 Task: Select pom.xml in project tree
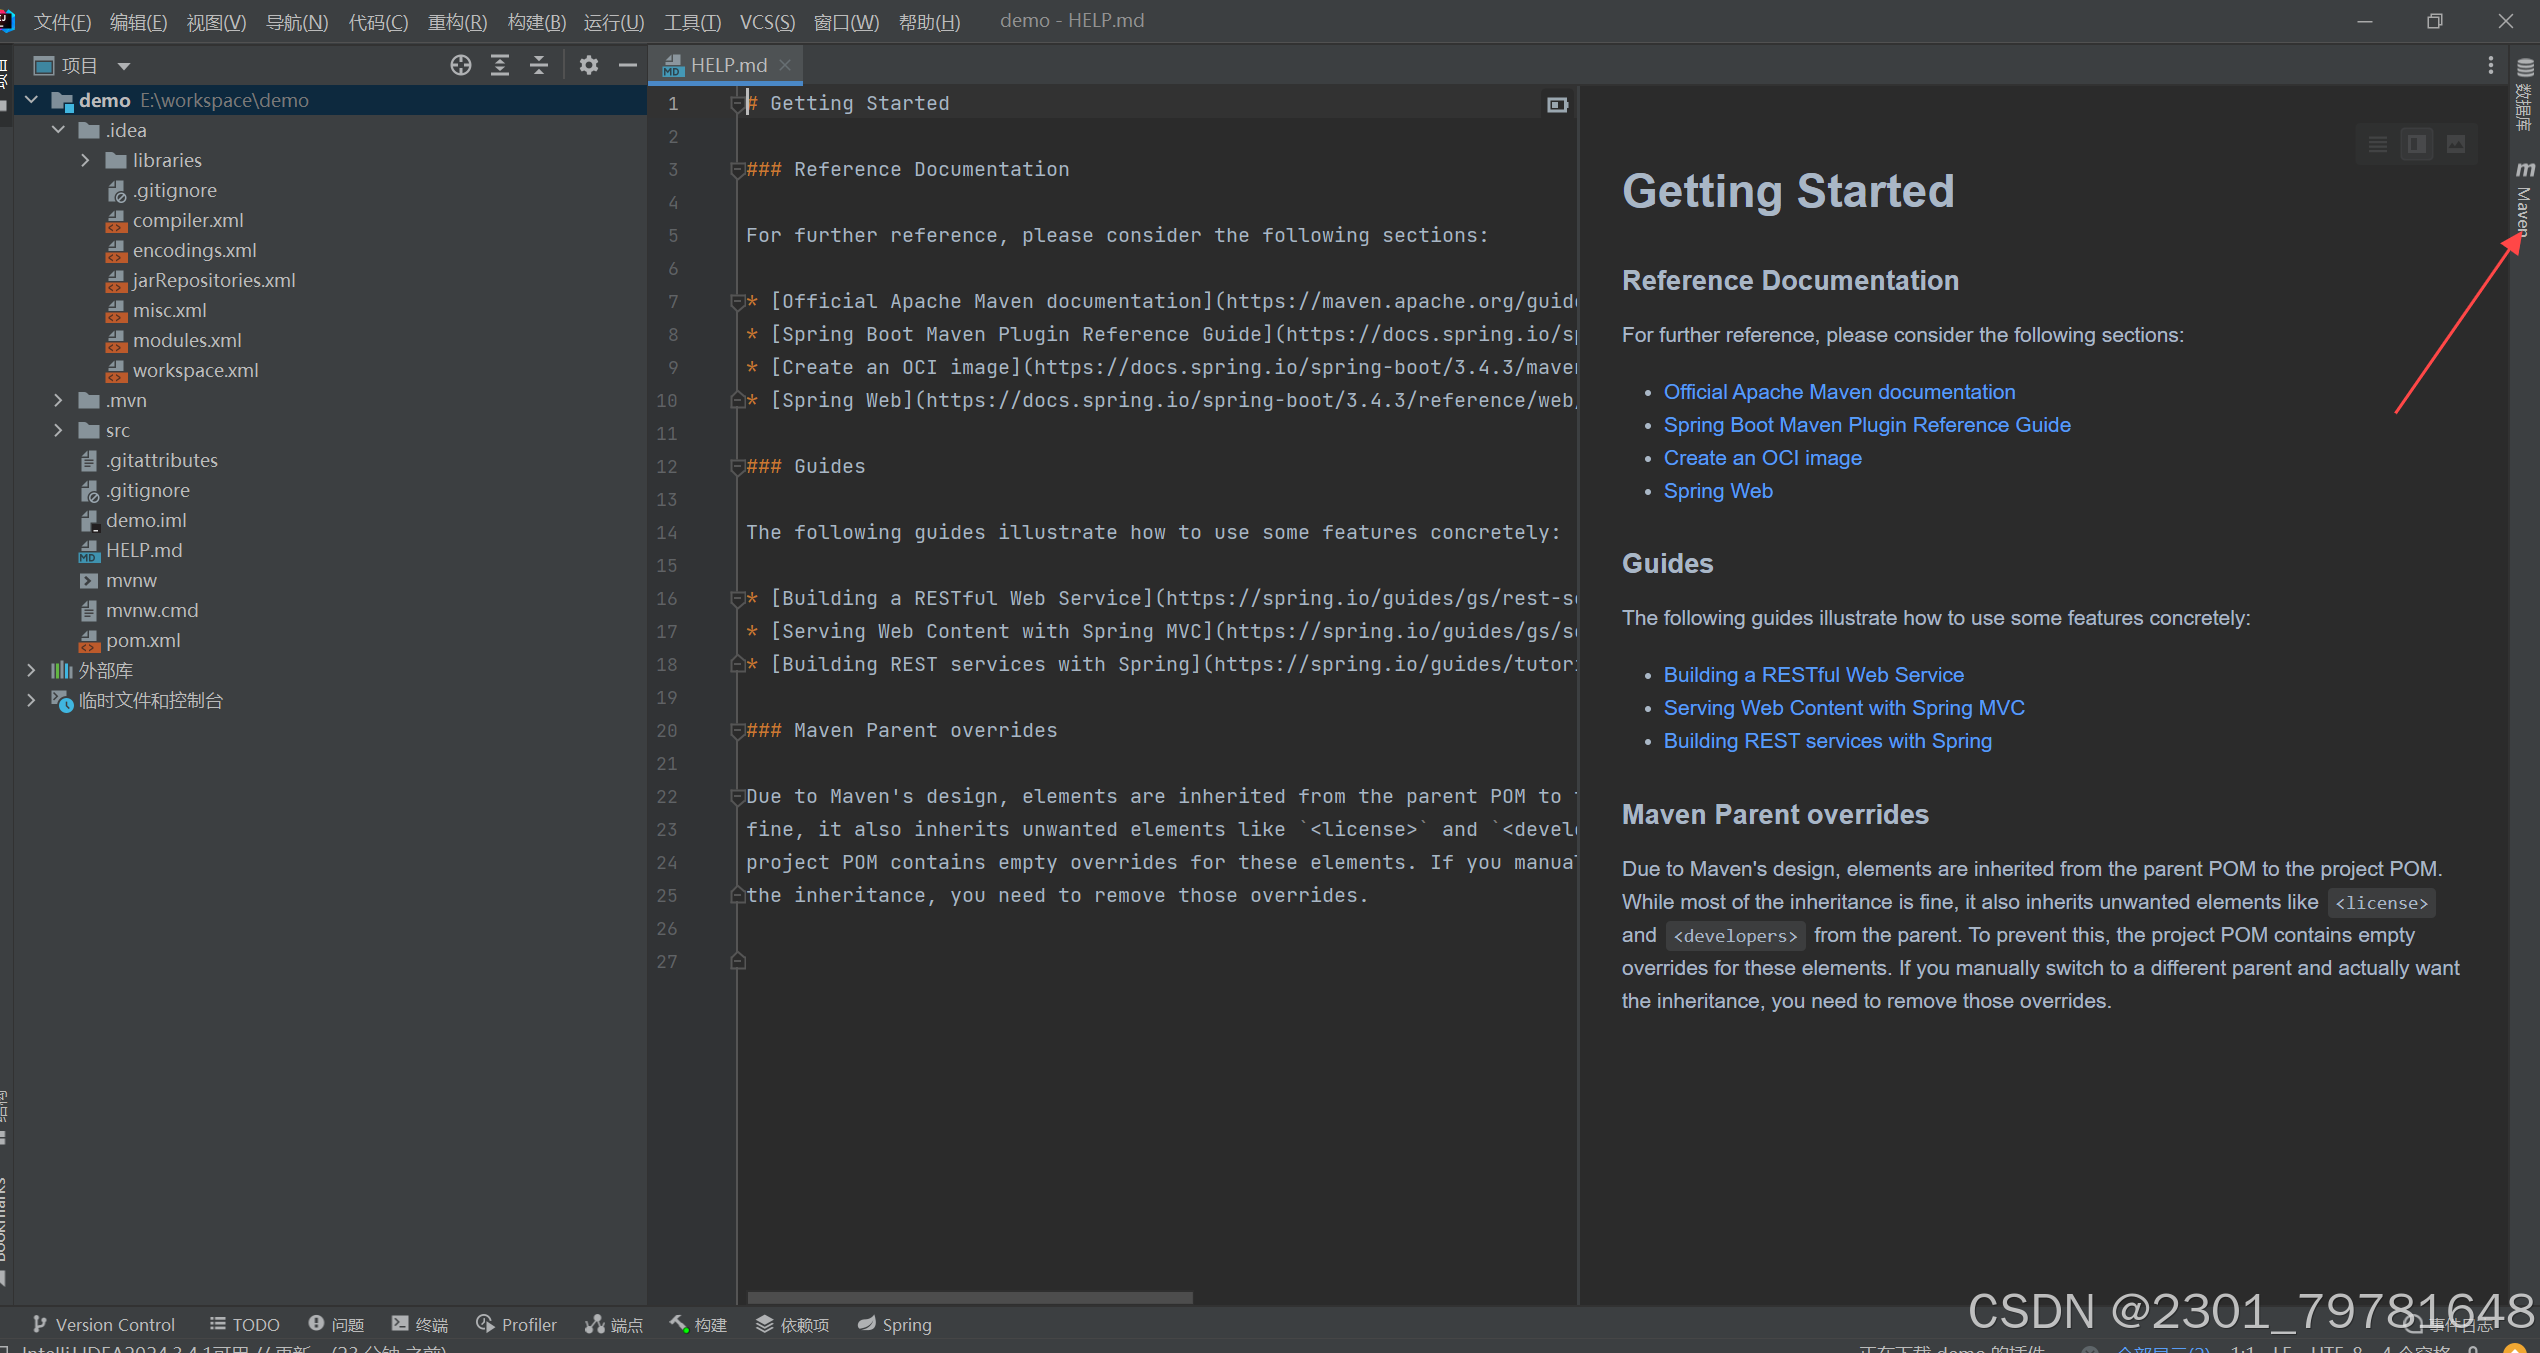click(143, 640)
